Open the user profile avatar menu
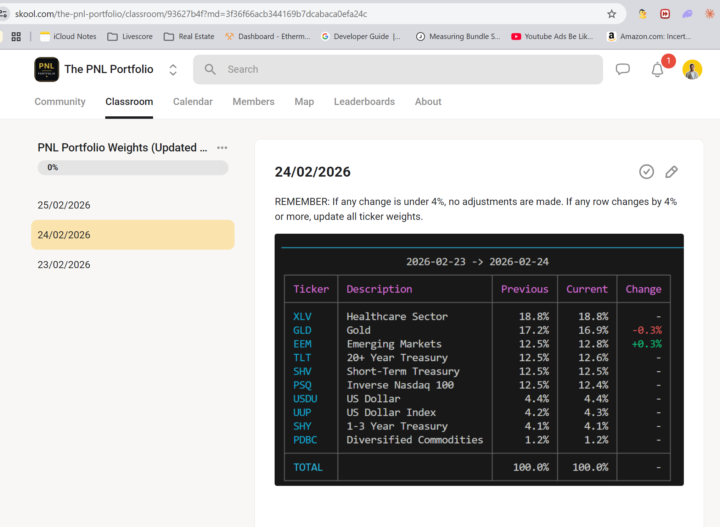This screenshot has width=720, height=527. point(692,69)
